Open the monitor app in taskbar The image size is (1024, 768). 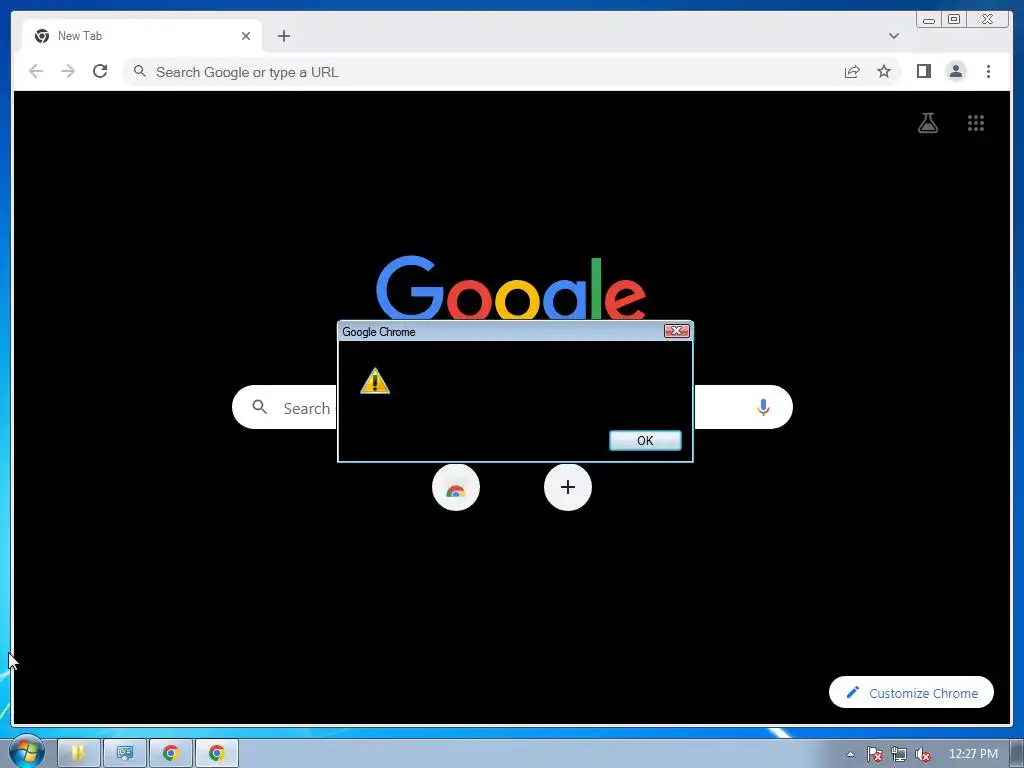125,753
